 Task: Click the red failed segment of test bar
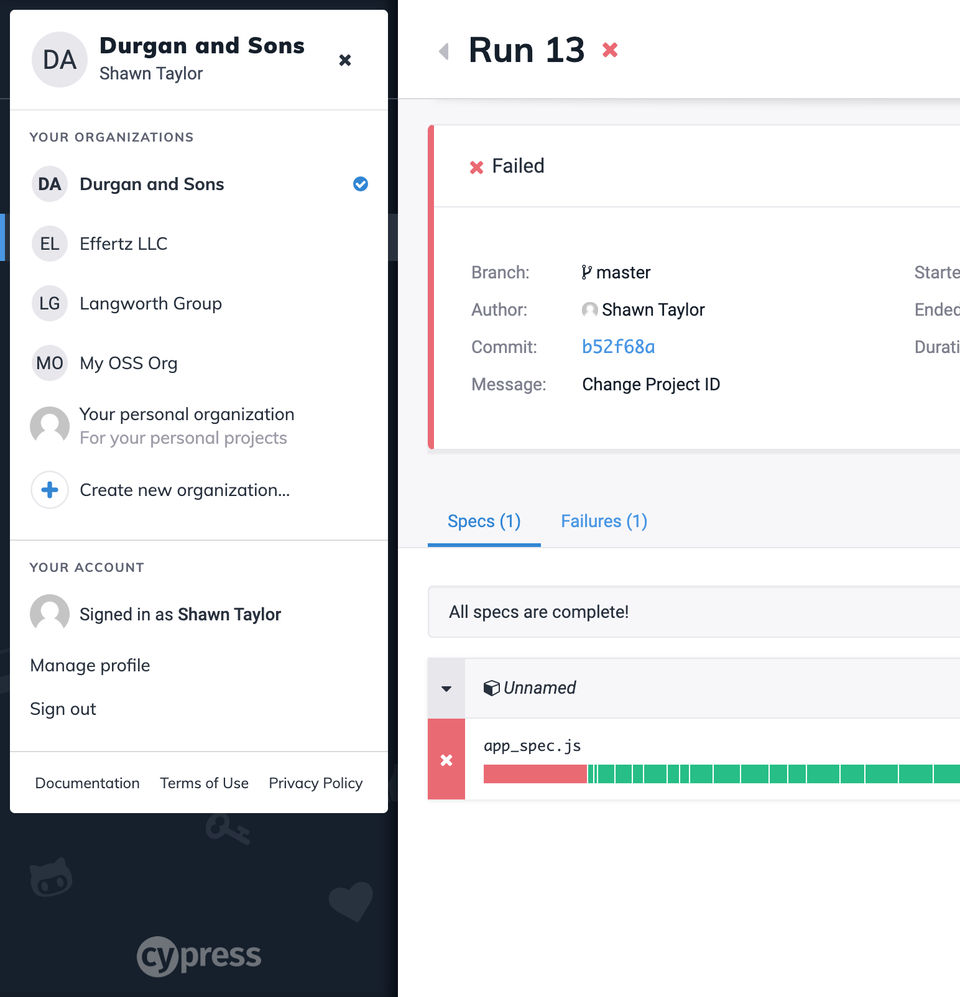535,774
